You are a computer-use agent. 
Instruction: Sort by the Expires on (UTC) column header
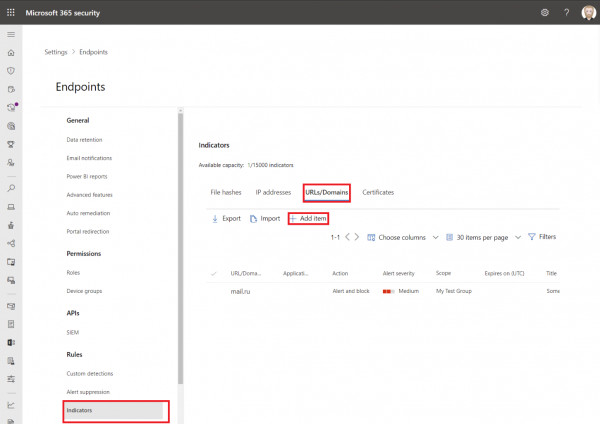504,273
